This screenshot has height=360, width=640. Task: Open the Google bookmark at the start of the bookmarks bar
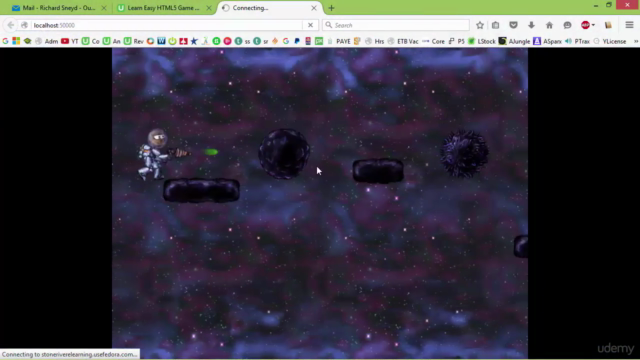coord(5,41)
